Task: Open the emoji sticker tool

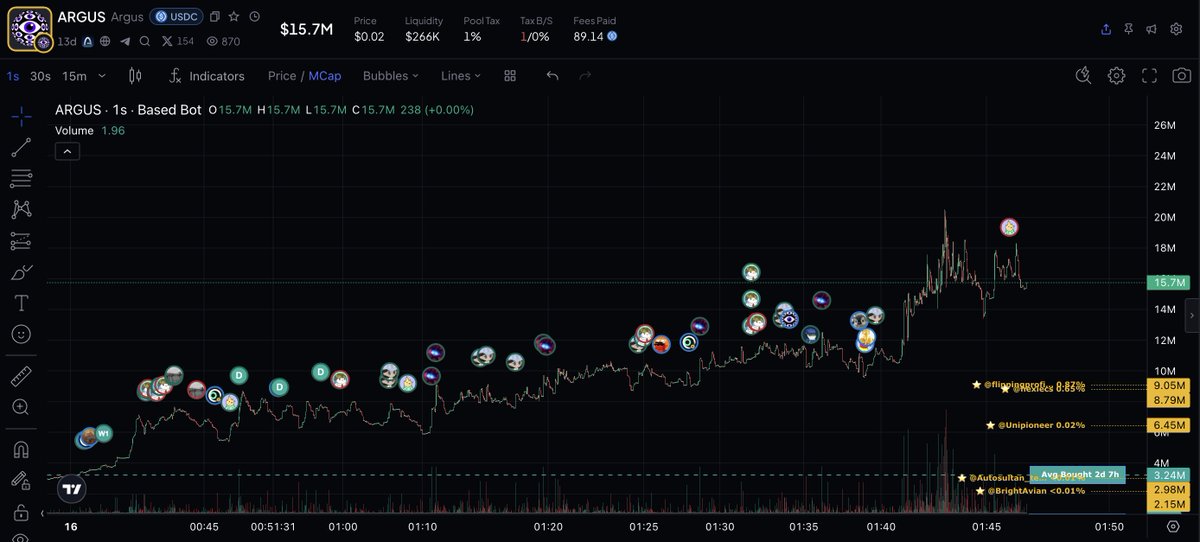Action: click(21, 334)
